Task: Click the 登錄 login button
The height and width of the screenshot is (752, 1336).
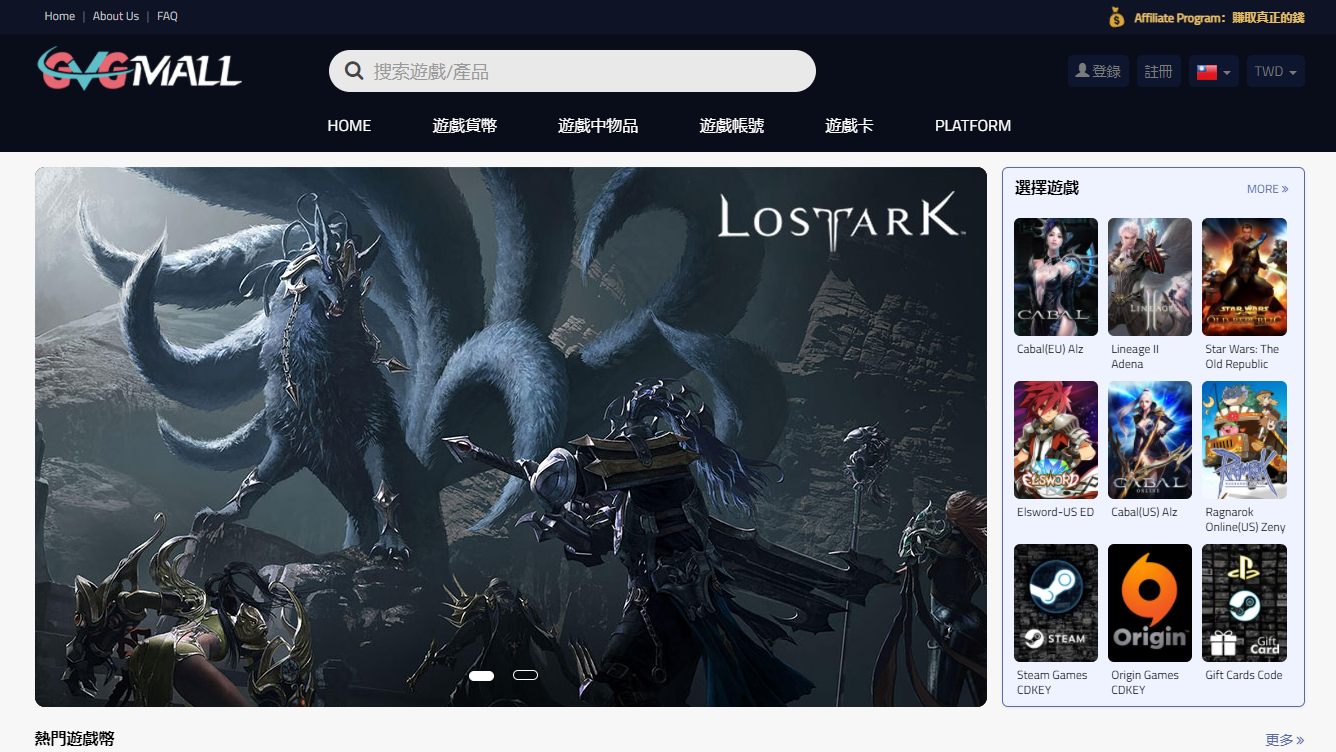Action: 1099,71
